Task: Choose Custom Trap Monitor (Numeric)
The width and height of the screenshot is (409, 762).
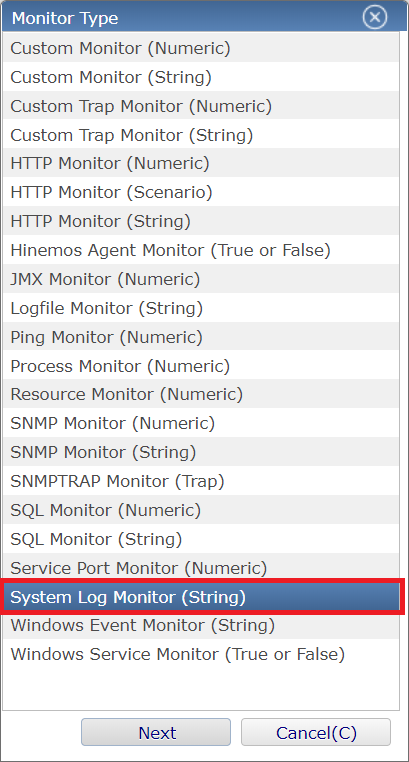Action: tap(201, 105)
